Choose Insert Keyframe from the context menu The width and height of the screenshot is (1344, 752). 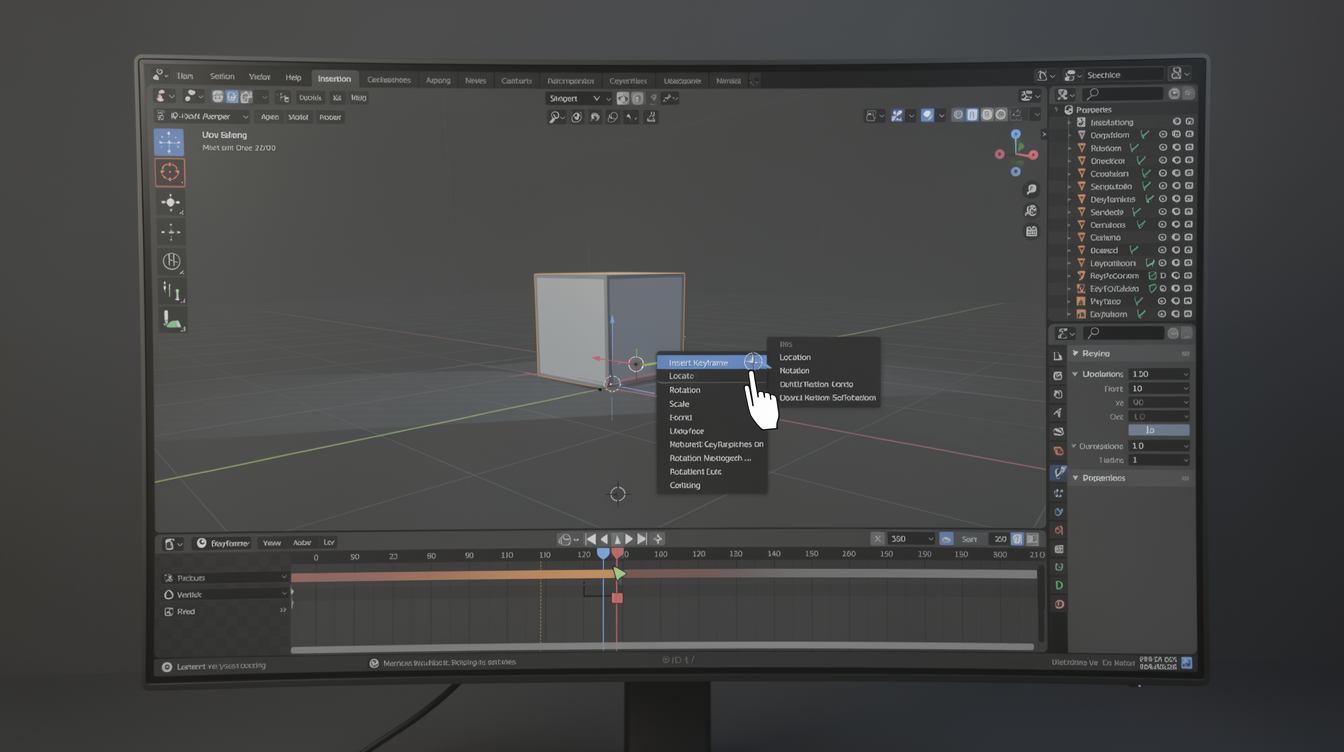point(700,362)
